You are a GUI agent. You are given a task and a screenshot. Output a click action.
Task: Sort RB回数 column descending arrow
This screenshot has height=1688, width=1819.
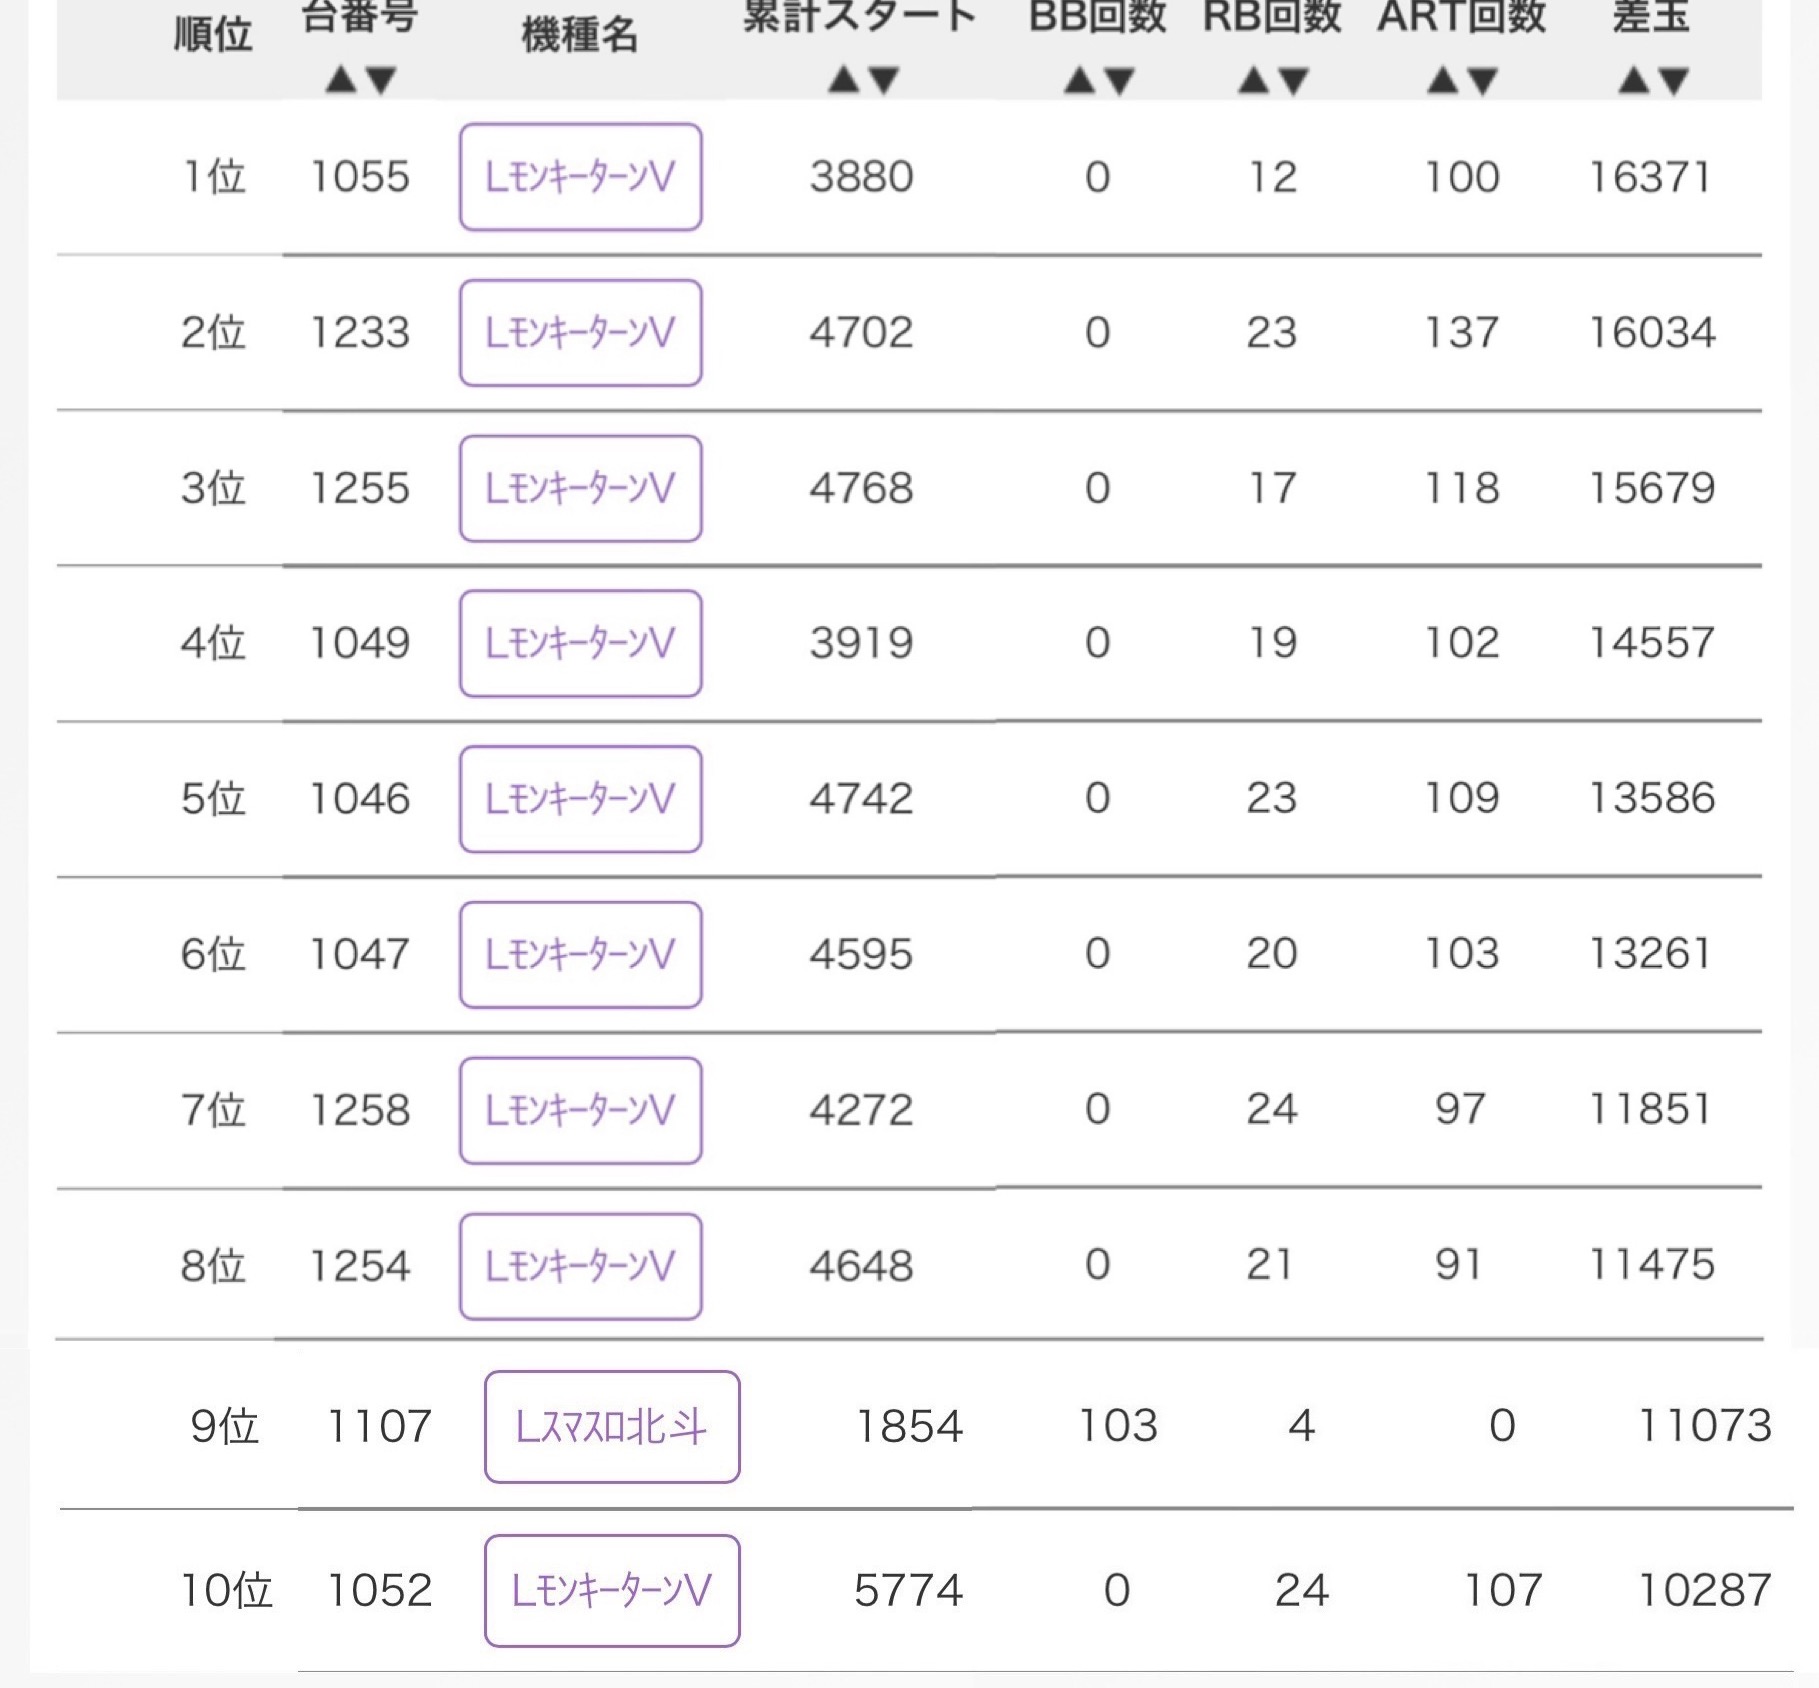[1294, 79]
